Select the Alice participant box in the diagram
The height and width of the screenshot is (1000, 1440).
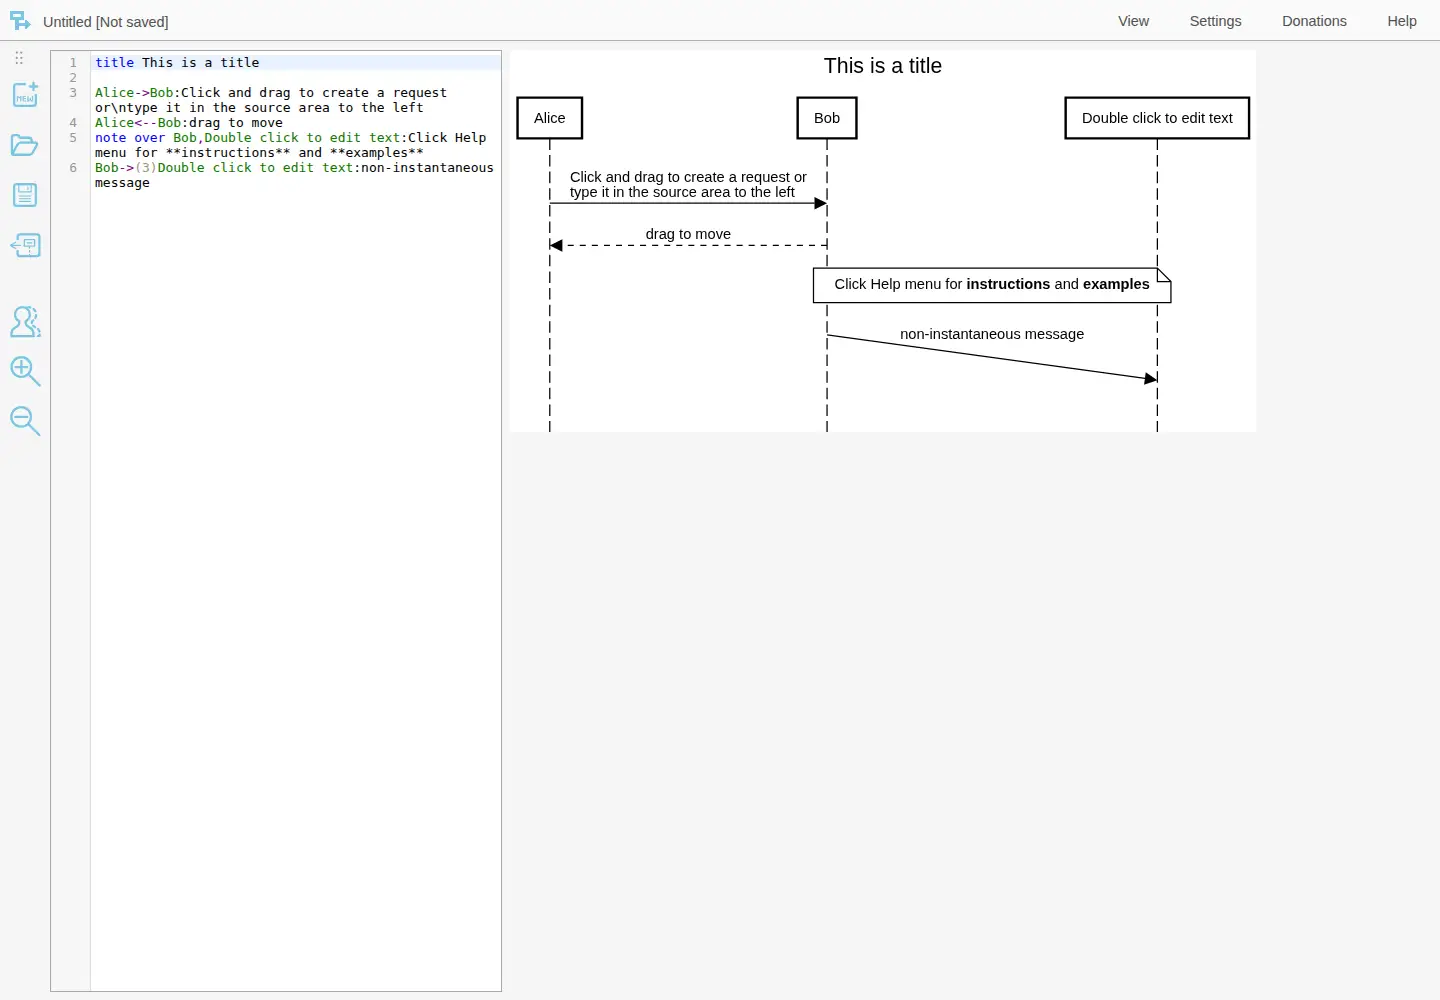tap(550, 118)
